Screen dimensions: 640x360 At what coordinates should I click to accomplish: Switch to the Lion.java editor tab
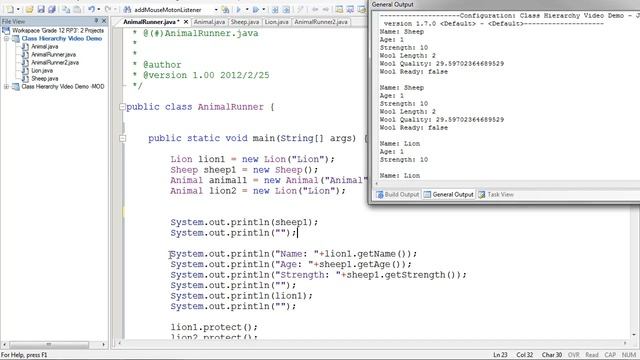pyautogui.click(x=276, y=22)
